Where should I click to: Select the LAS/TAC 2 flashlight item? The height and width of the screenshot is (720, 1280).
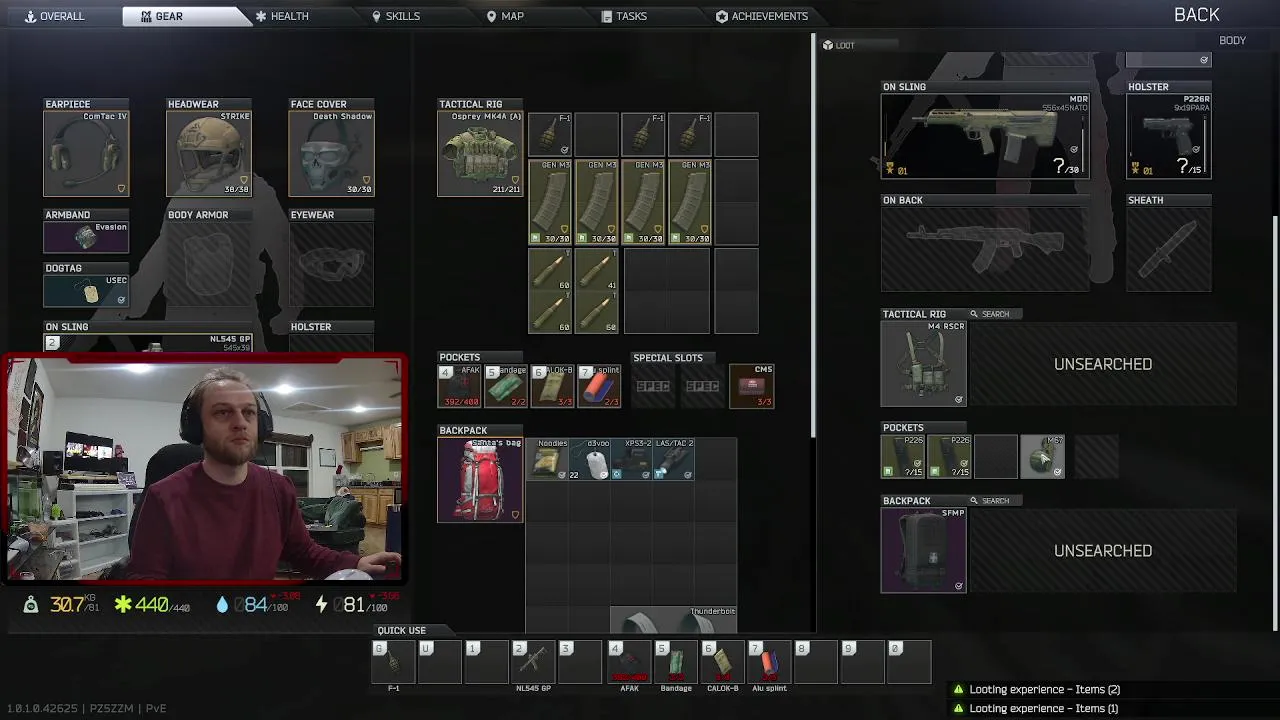(675, 459)
